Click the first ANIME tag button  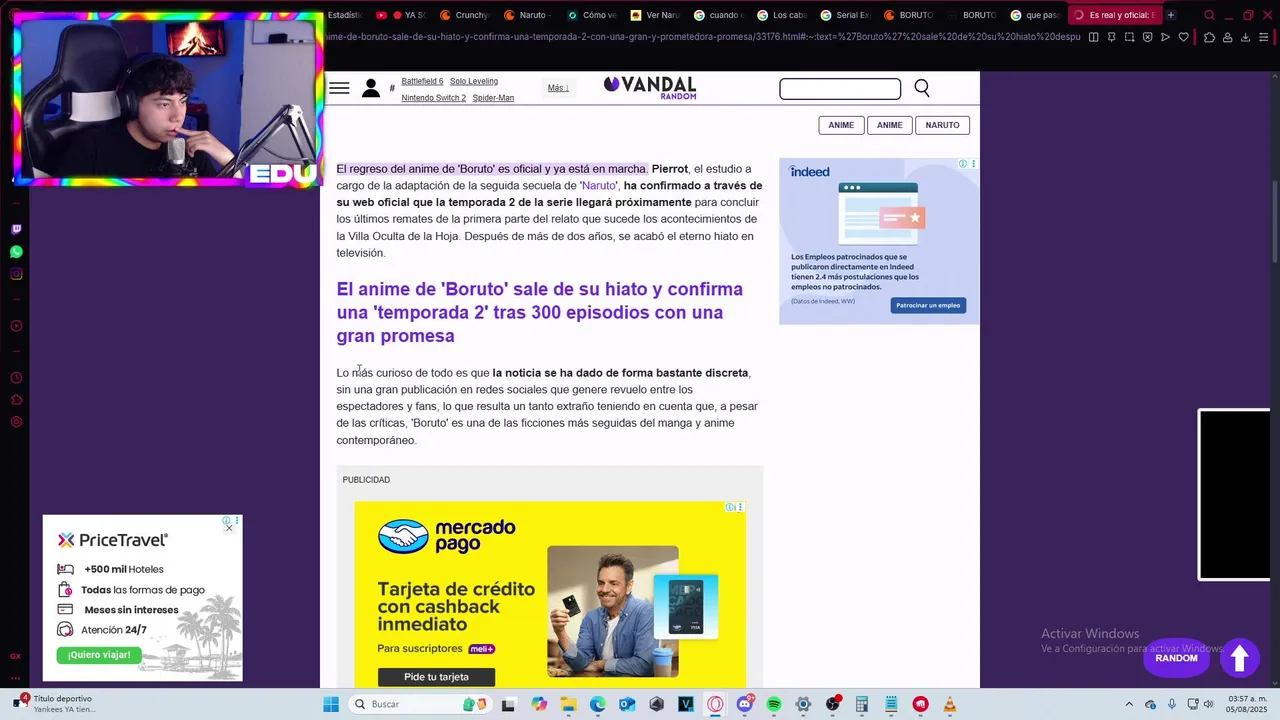(x=841, y=125)
